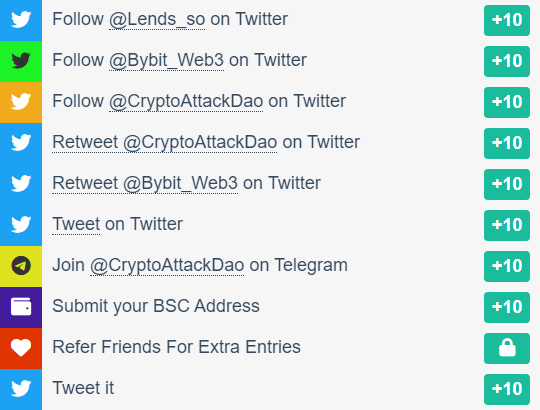Open the @Bybit_Web3 follow link
540x410 pixels.
click(166, 60)
